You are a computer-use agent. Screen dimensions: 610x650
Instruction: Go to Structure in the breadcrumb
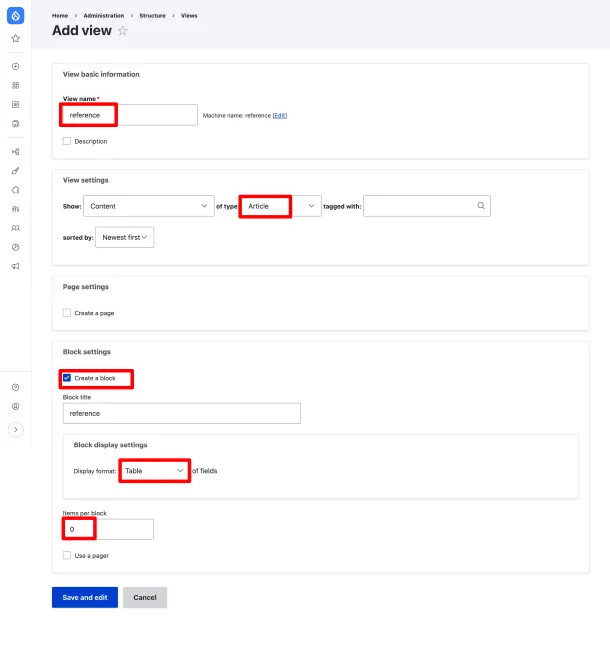[x=152, y=16]
